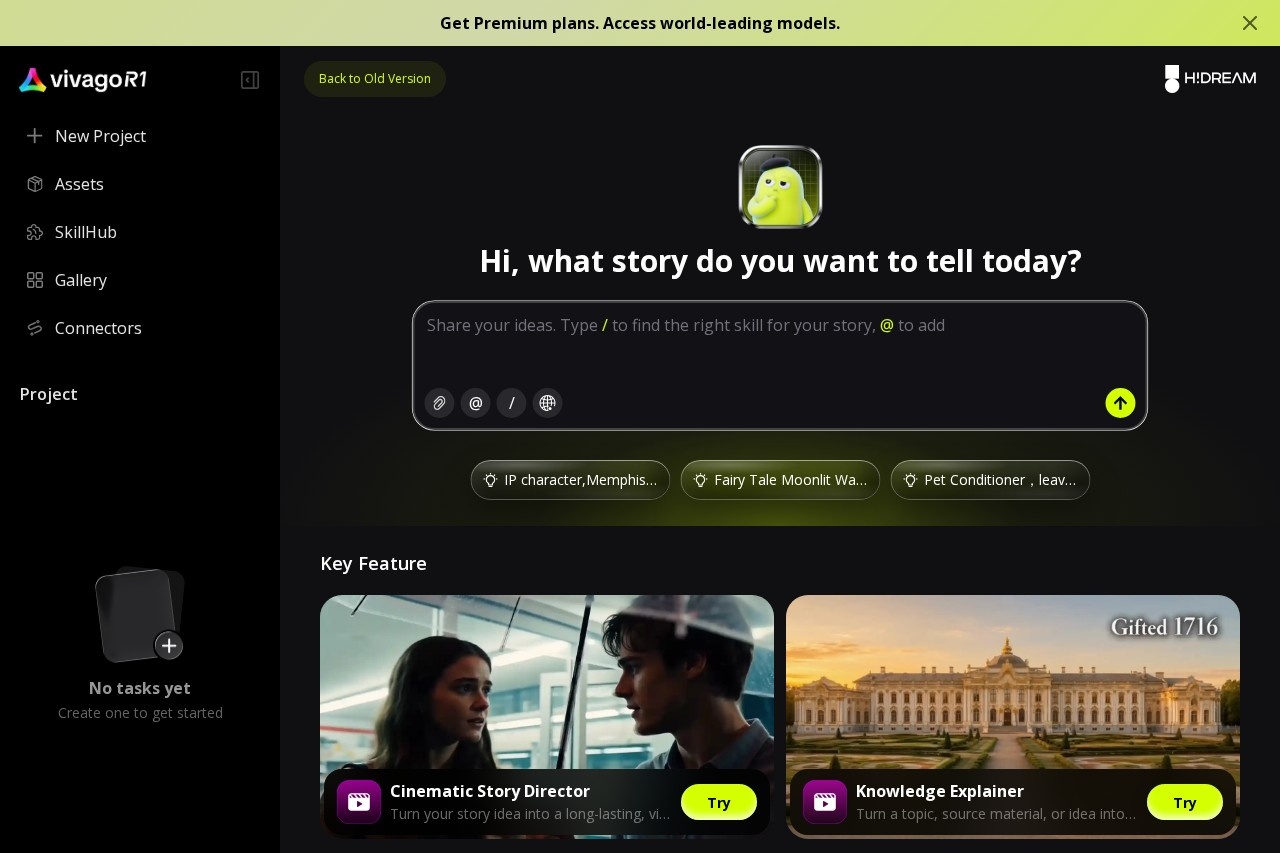The width and height of the screenshot is (1280, 853).
Task: Click the Create one to get started text
Action: coord(140,713)
